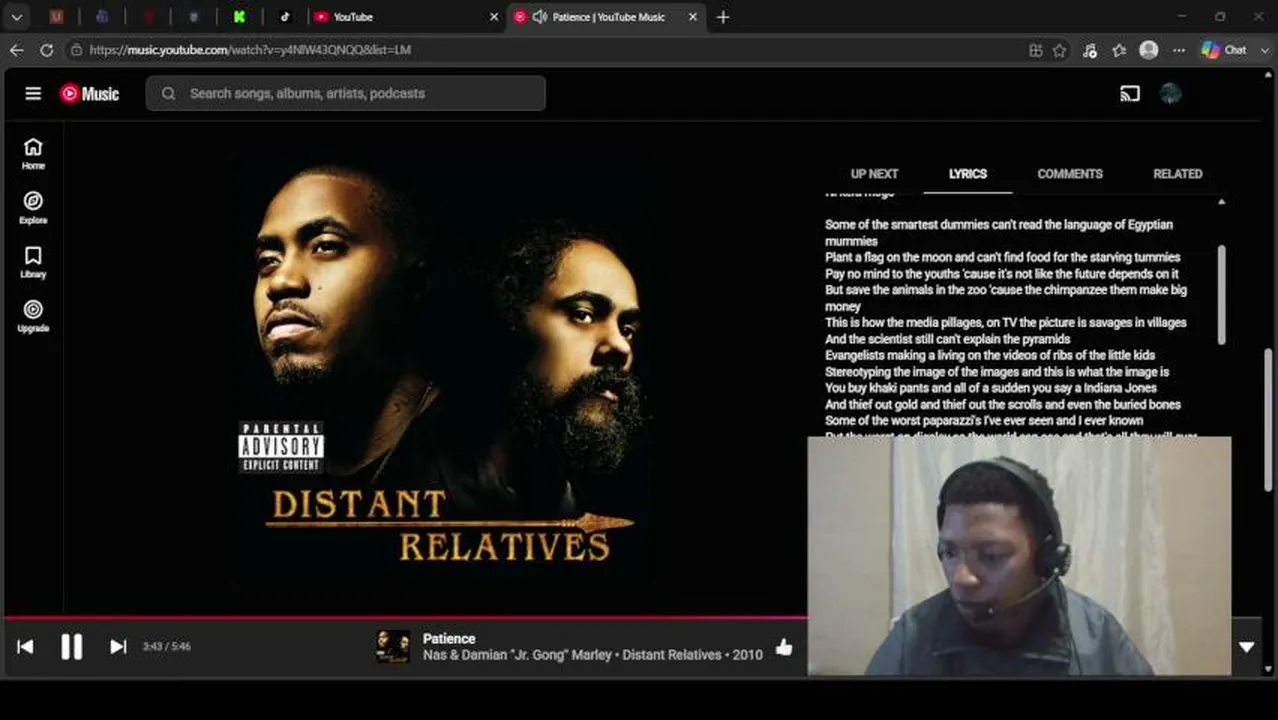Click the search magnifier icon
Viewport: 1278px width, 720px height.
click(168, 93)
